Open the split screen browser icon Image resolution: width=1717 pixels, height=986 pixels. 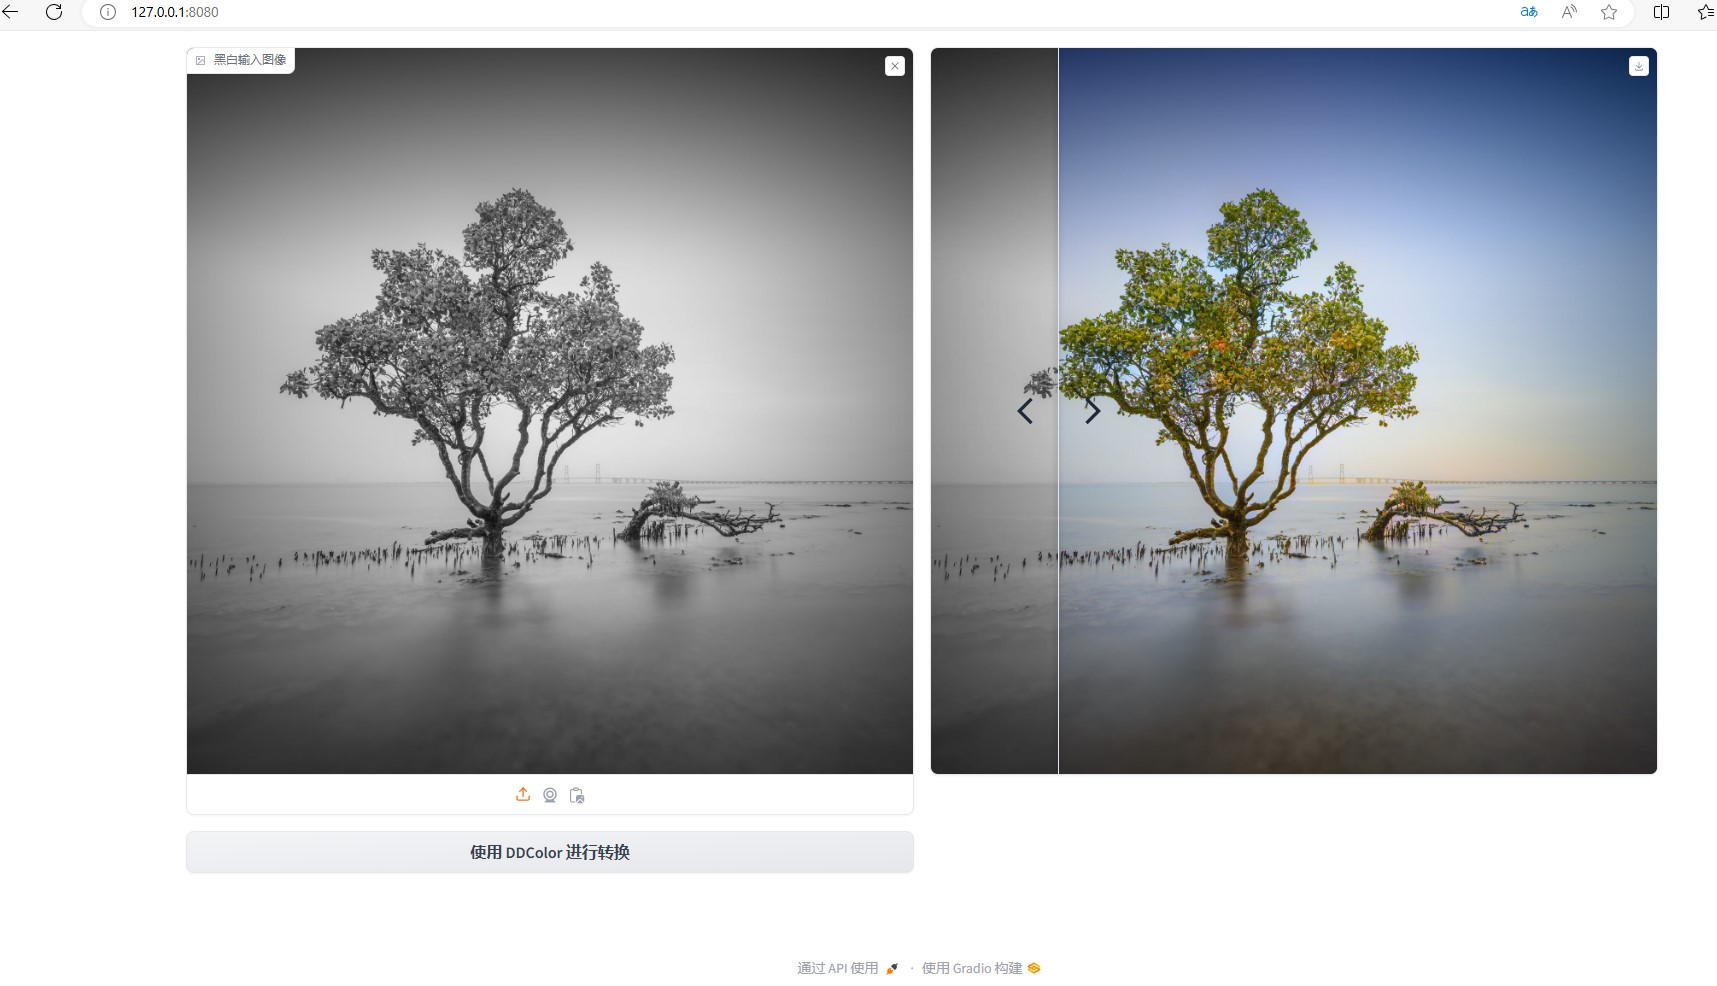[x=1661, y=12]
